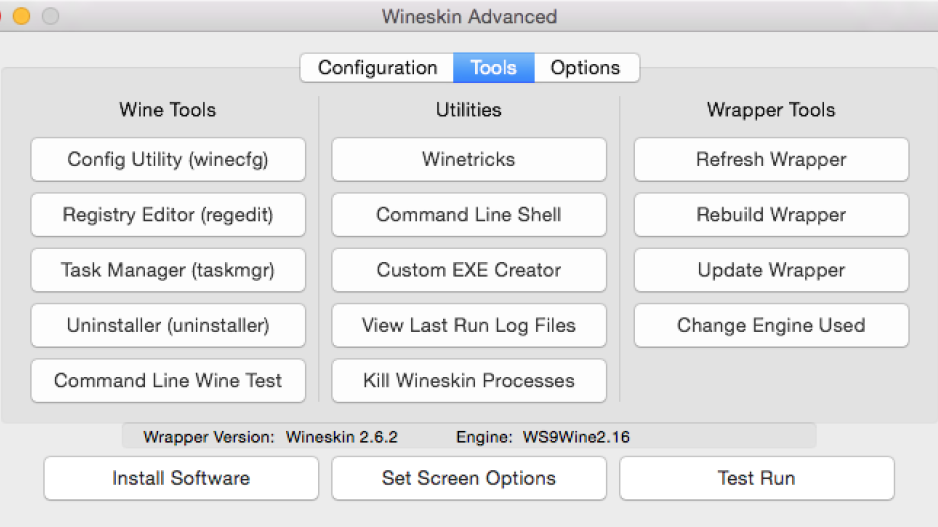
Task: Kill Wineskin Processes
Action: coord(469,380)
